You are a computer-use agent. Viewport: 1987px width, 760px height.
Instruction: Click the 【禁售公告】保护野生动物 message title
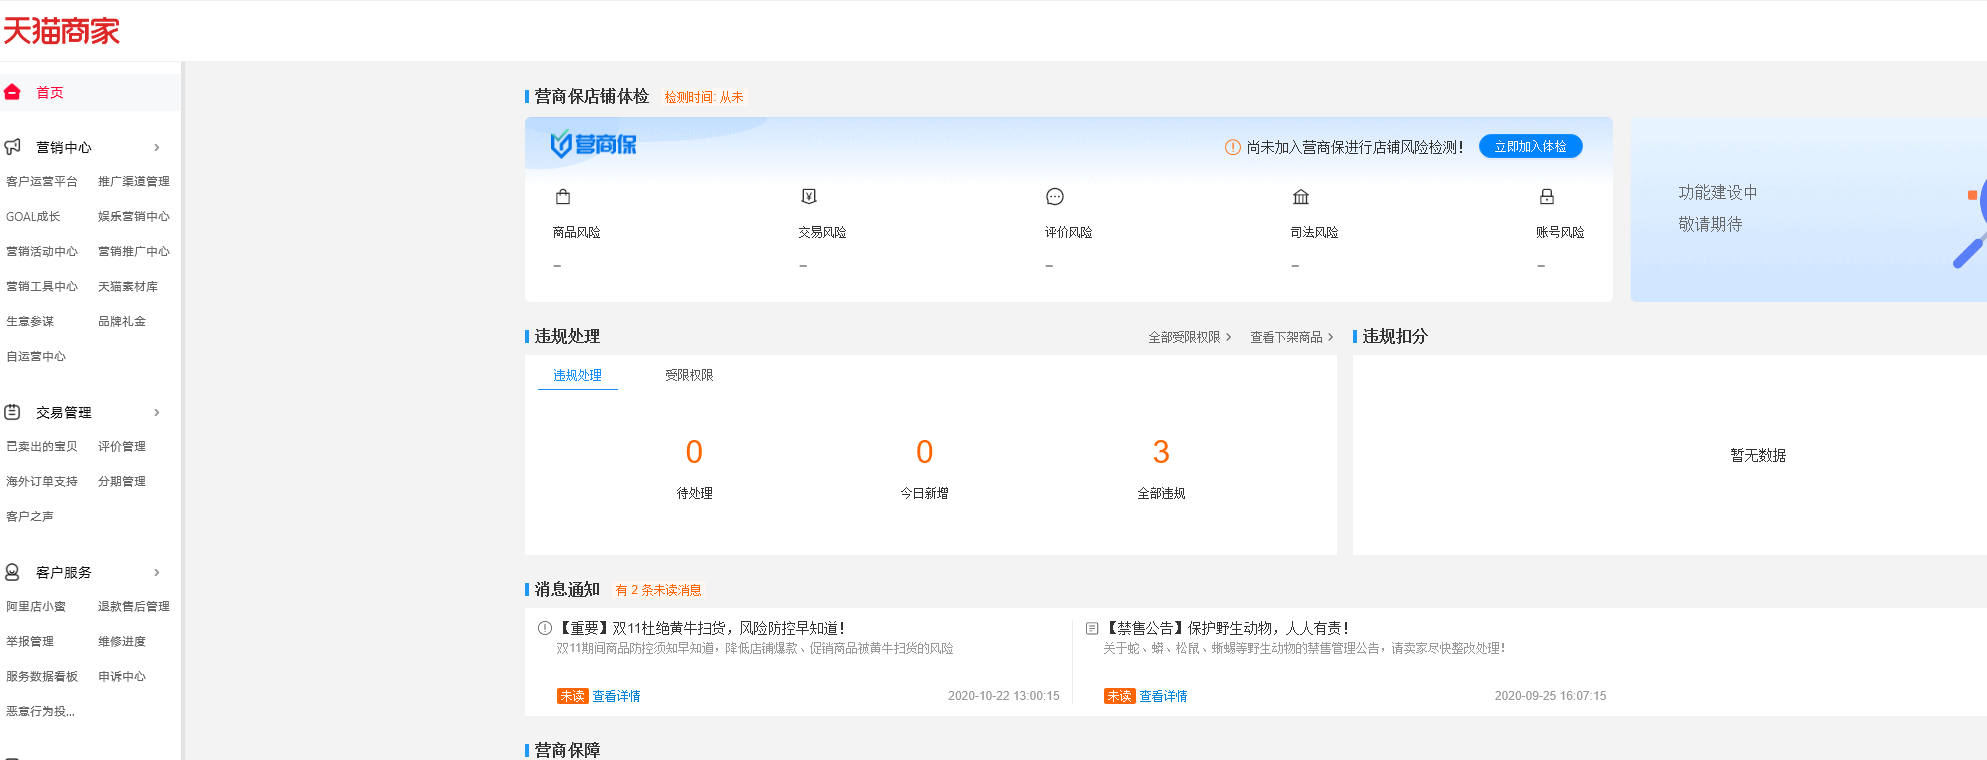pos(1226,628)
